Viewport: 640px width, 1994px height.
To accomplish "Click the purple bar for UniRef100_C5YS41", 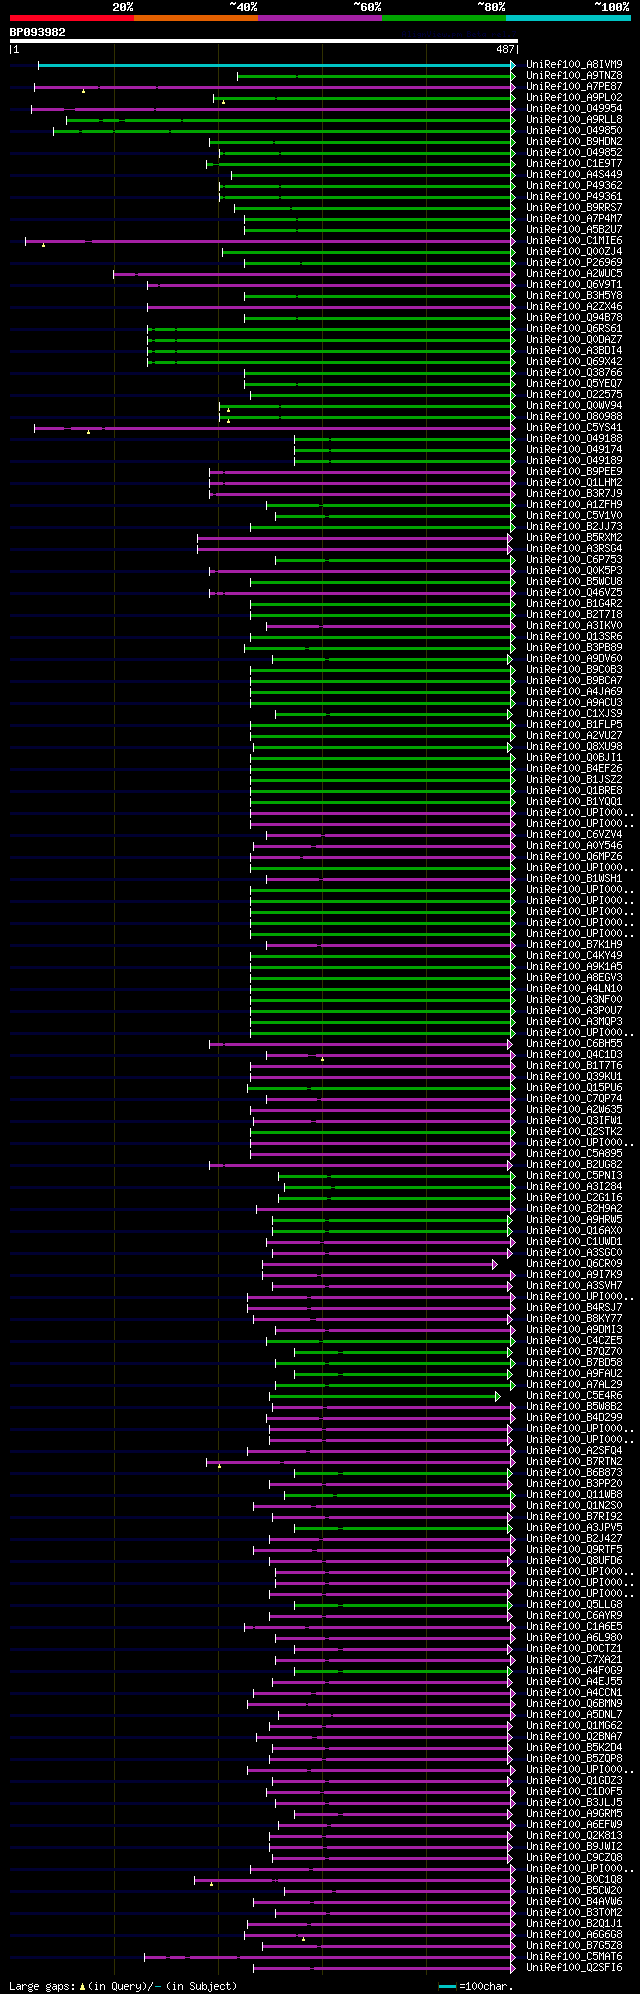I will pyautogui.click(x=273, y=428).
